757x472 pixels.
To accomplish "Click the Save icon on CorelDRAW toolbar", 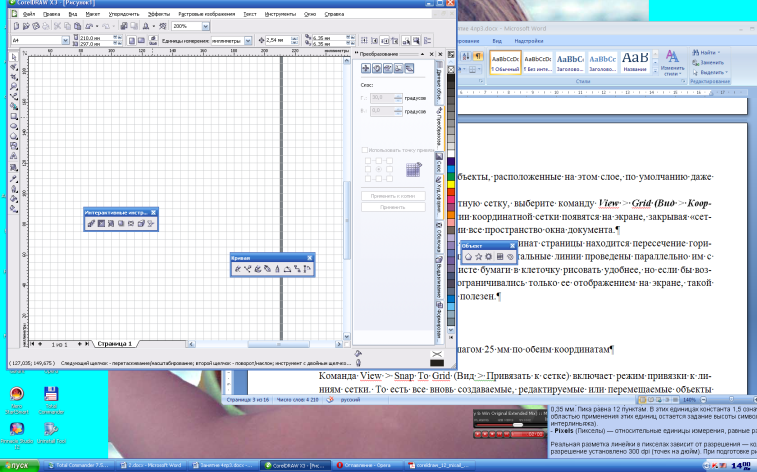I will pos(36,26).
